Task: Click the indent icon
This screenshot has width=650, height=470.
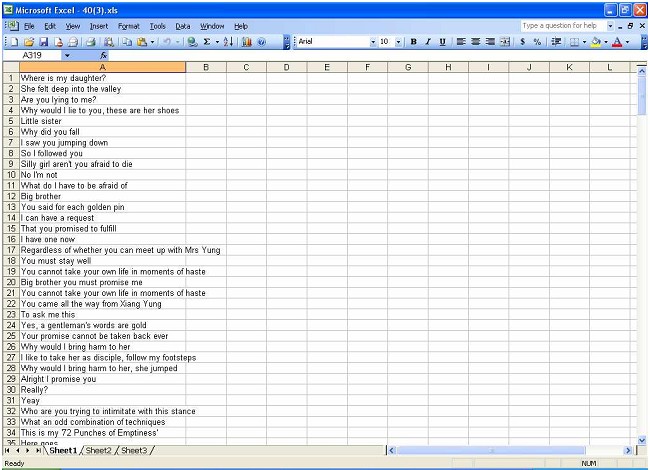Action: (x=556, y=41)
